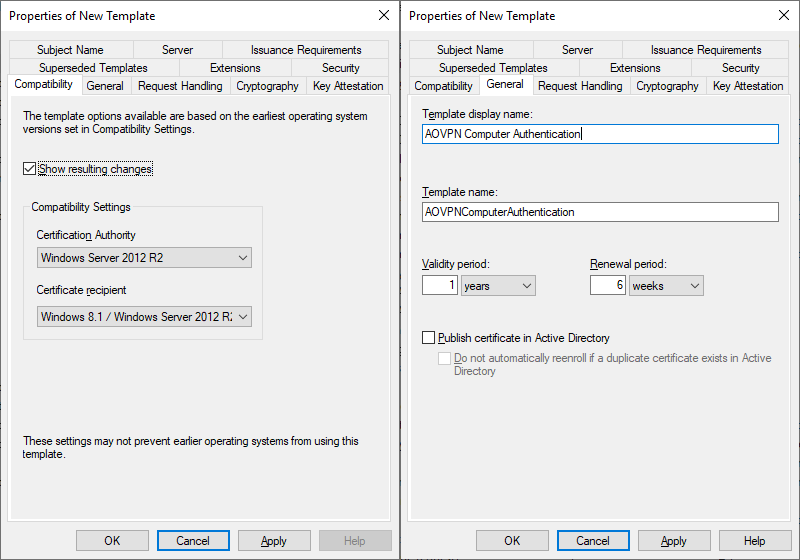Open Extensions tab in the right dialog
The height and width of the screenshot is (560, 800).
[x=635, y=68]
